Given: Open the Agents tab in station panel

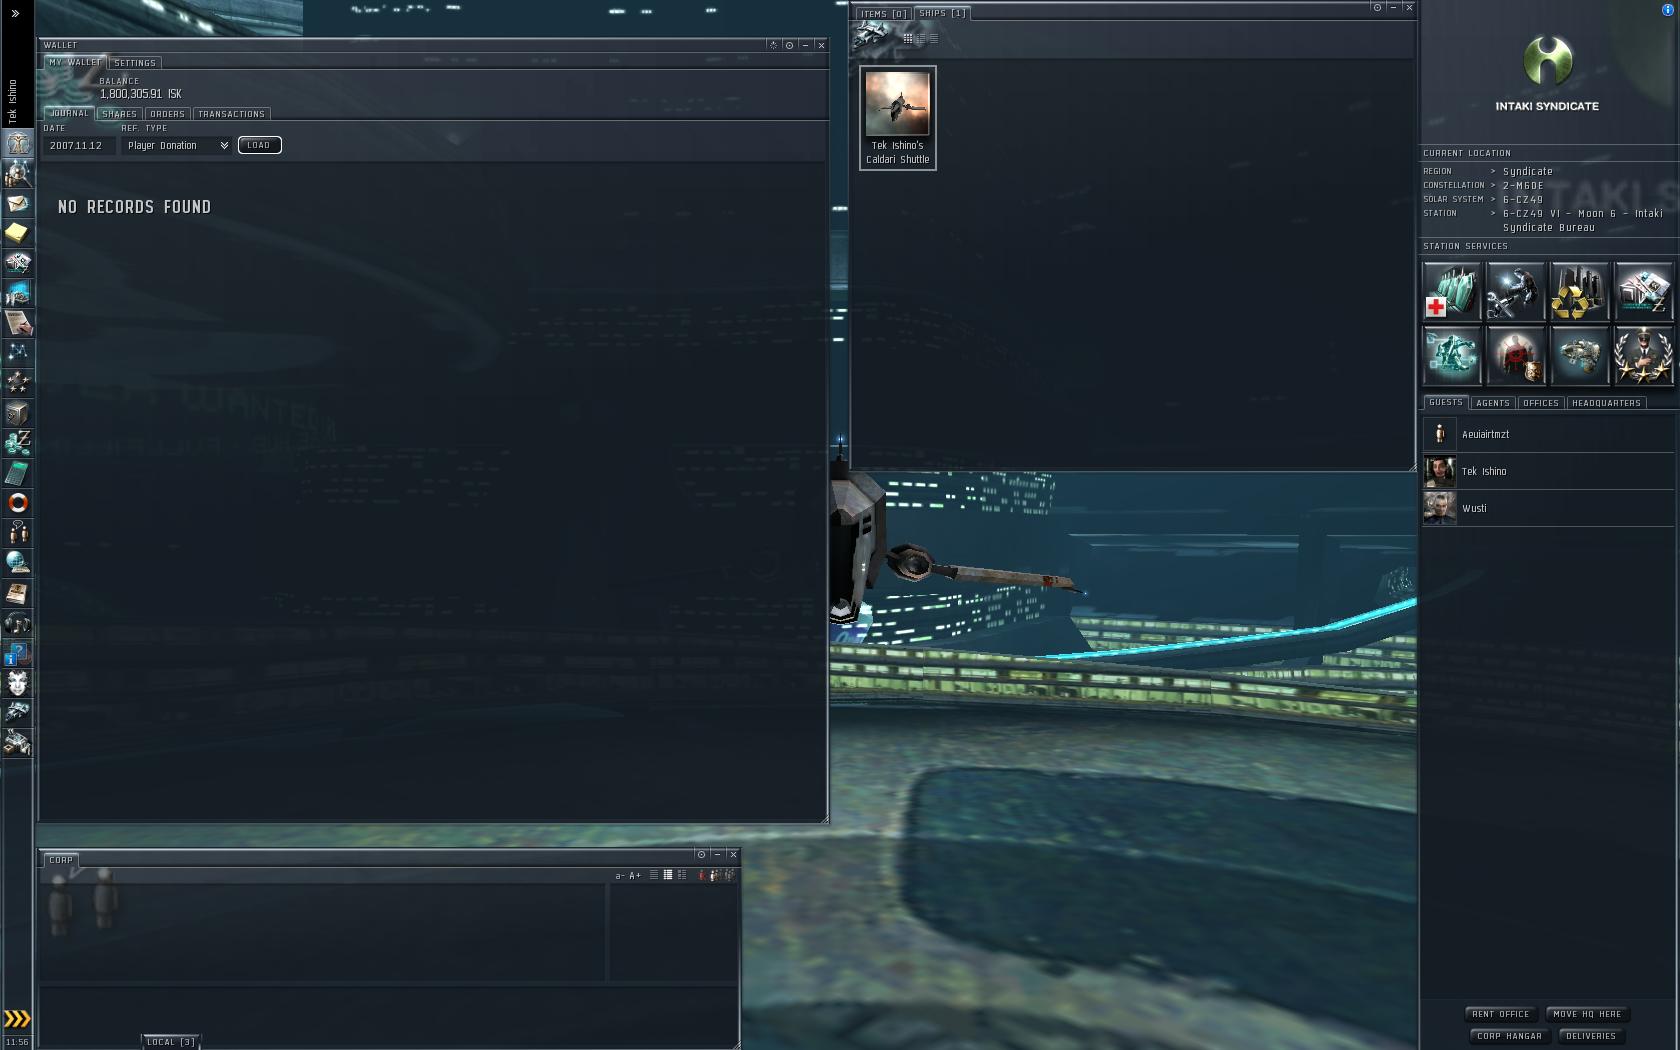Looking at the screenshot, I should [1493, 403].
